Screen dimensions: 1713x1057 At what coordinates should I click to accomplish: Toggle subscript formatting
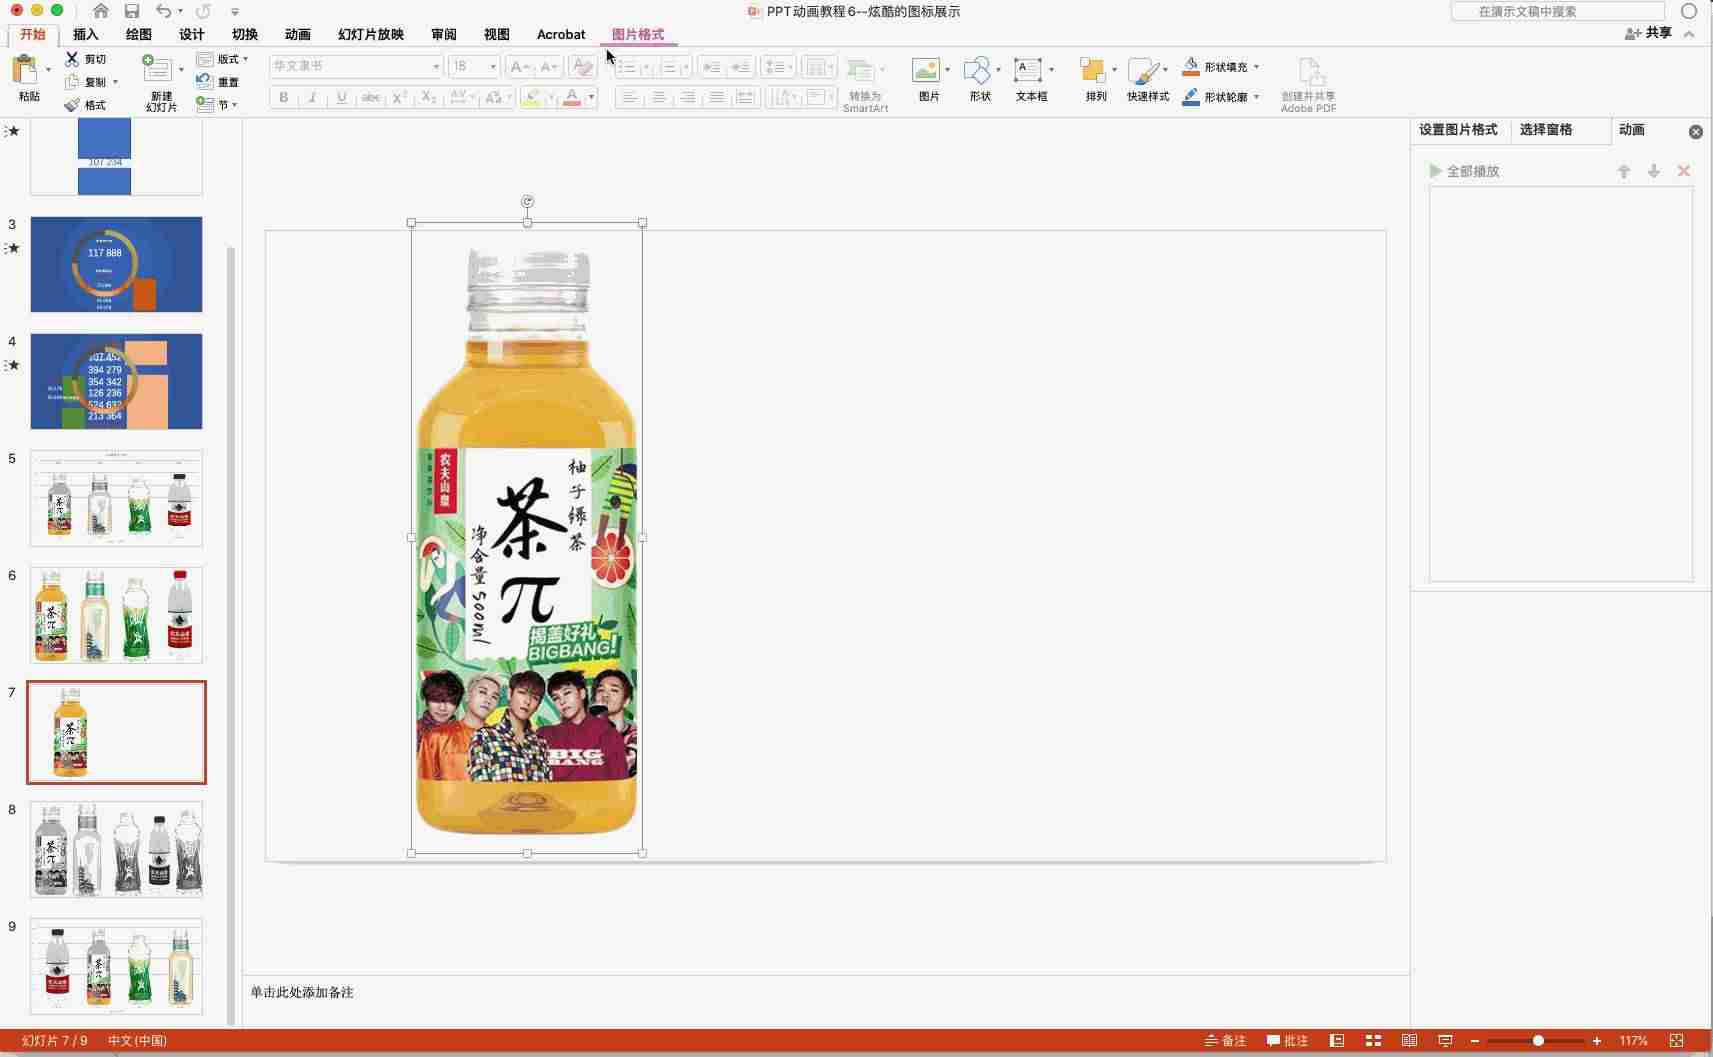(x=429, y=97)
